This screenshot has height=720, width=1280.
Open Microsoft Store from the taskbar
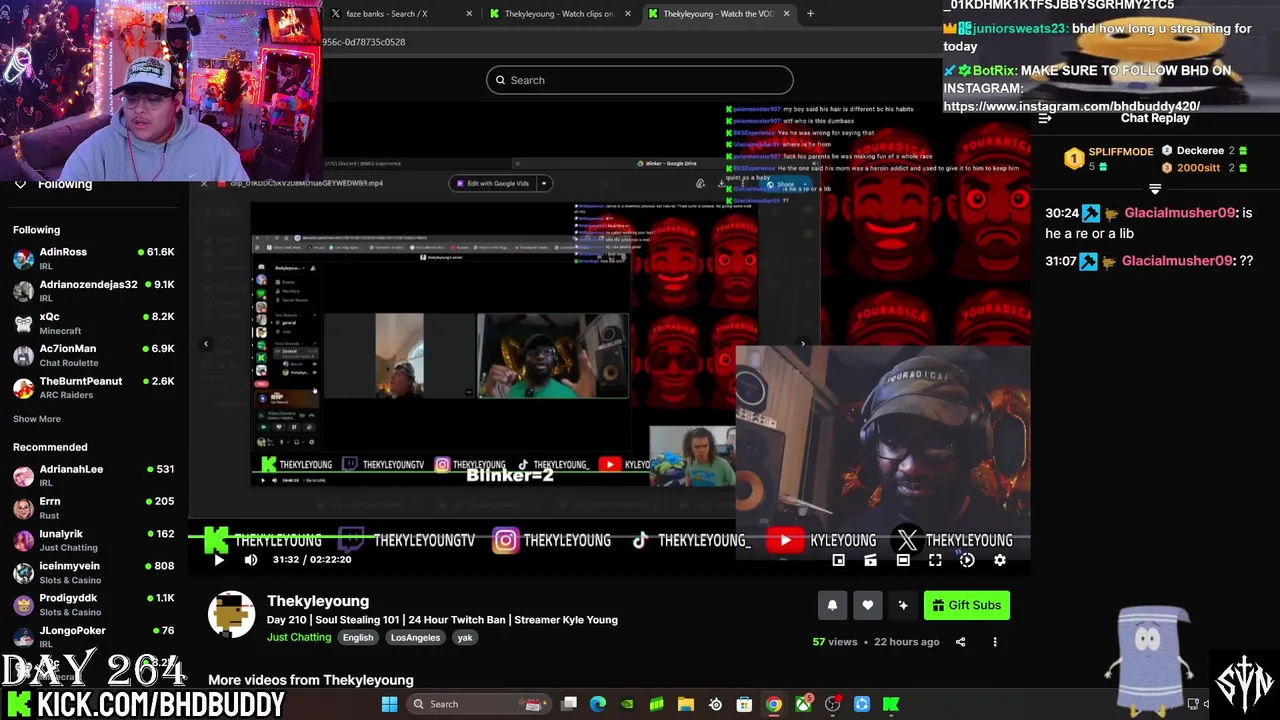744,704
